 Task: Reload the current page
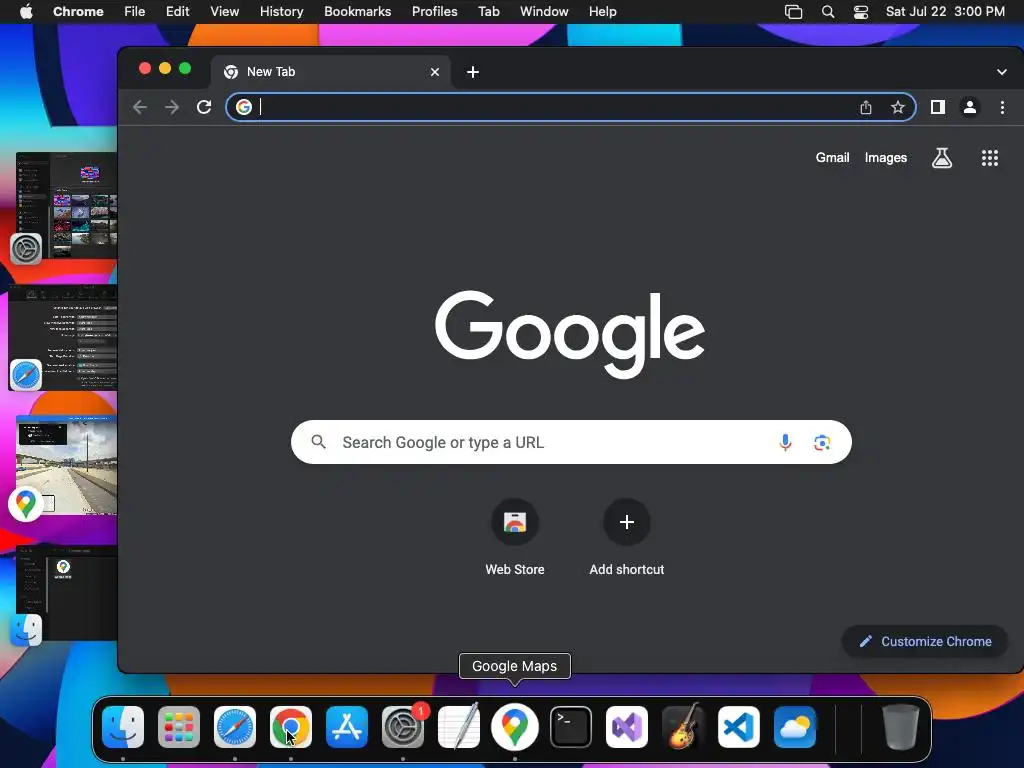coord(204,107)
